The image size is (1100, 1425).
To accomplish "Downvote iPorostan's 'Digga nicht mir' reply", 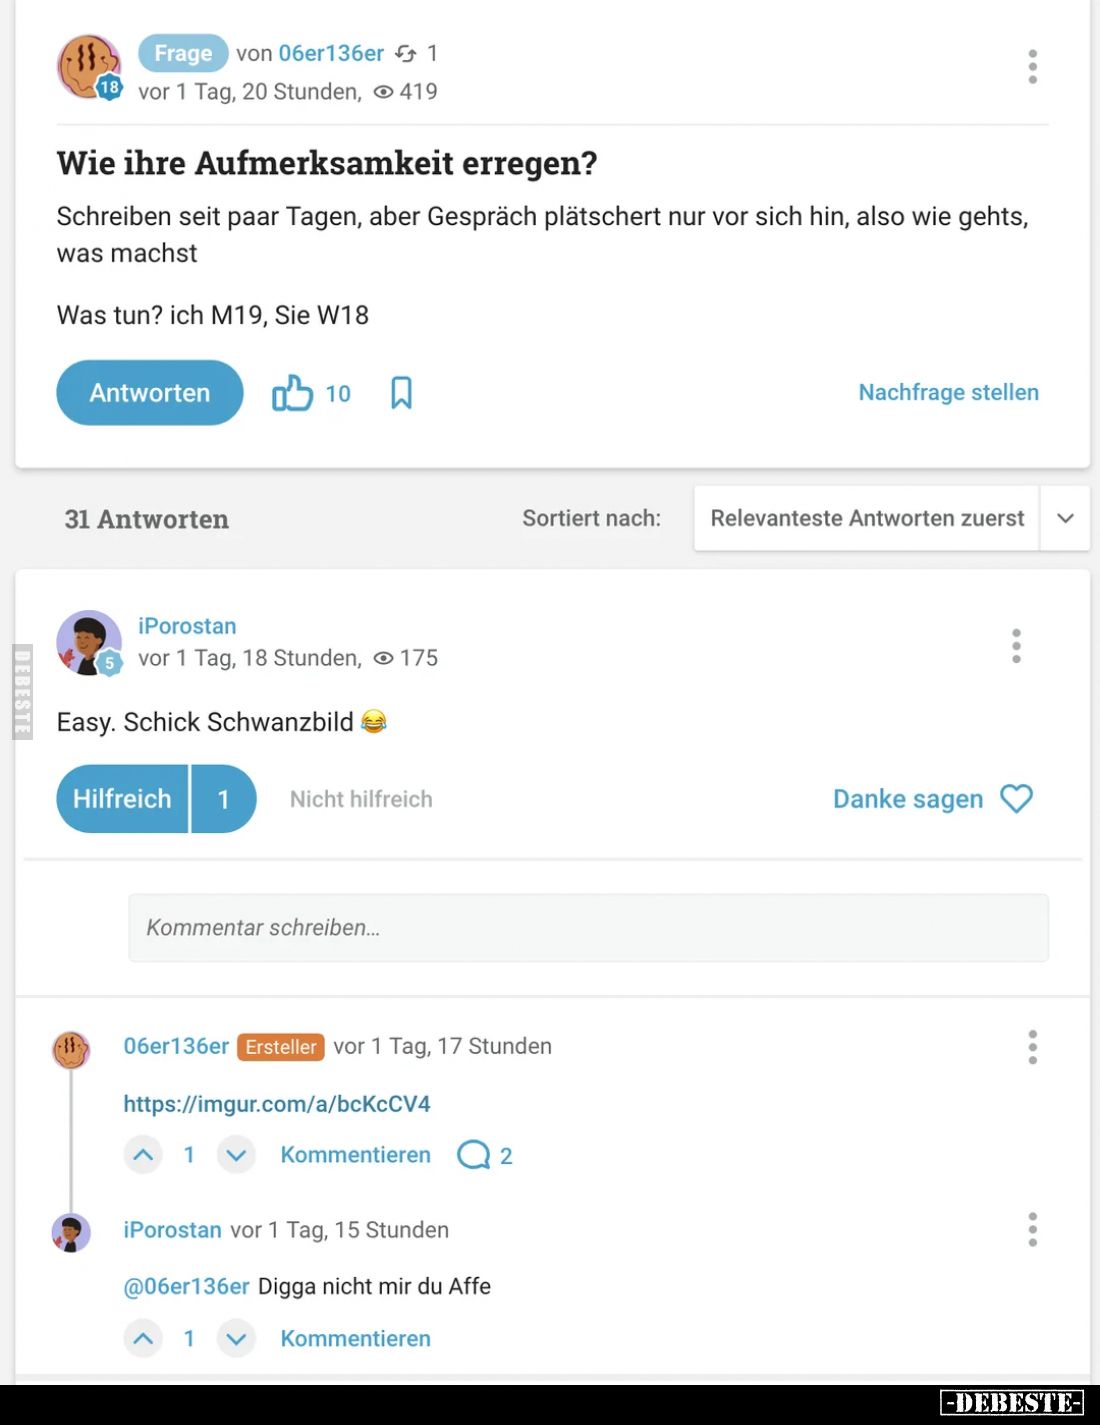I will click(x=236, y=1338).
